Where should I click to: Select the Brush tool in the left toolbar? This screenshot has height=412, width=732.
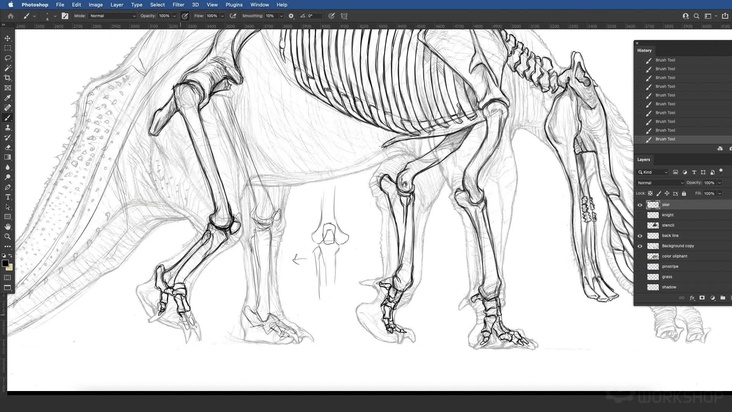tap(7, 118)
